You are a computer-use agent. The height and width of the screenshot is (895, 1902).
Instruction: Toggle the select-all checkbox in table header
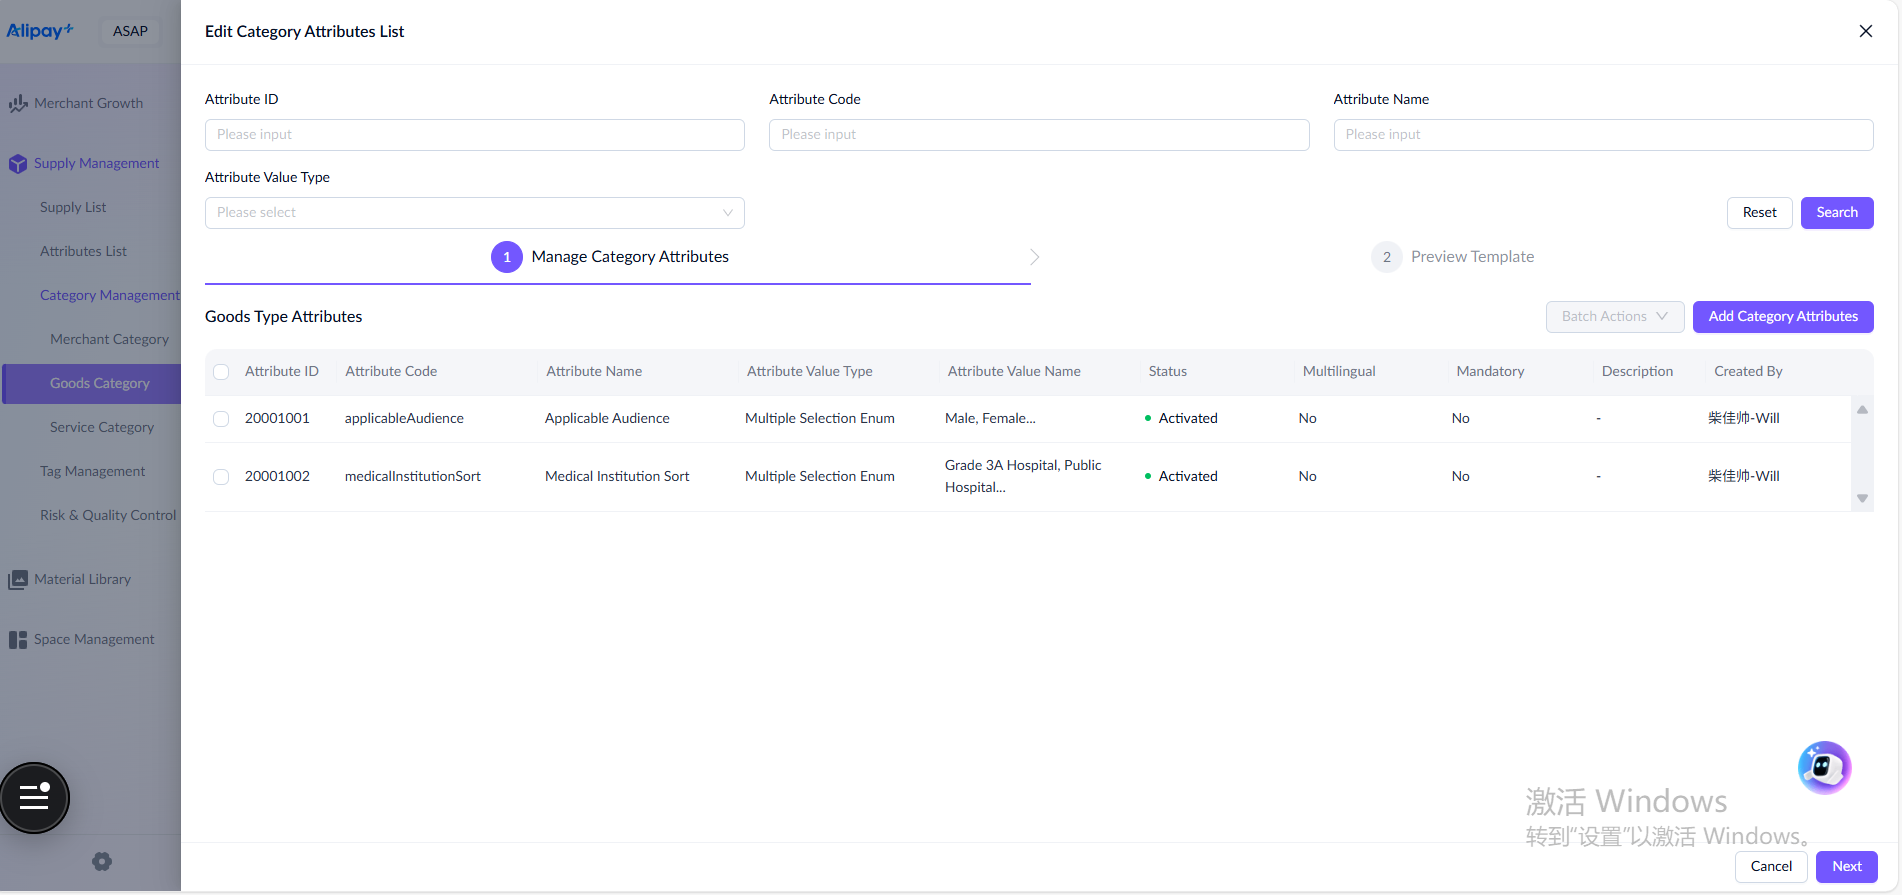(221, 372)
